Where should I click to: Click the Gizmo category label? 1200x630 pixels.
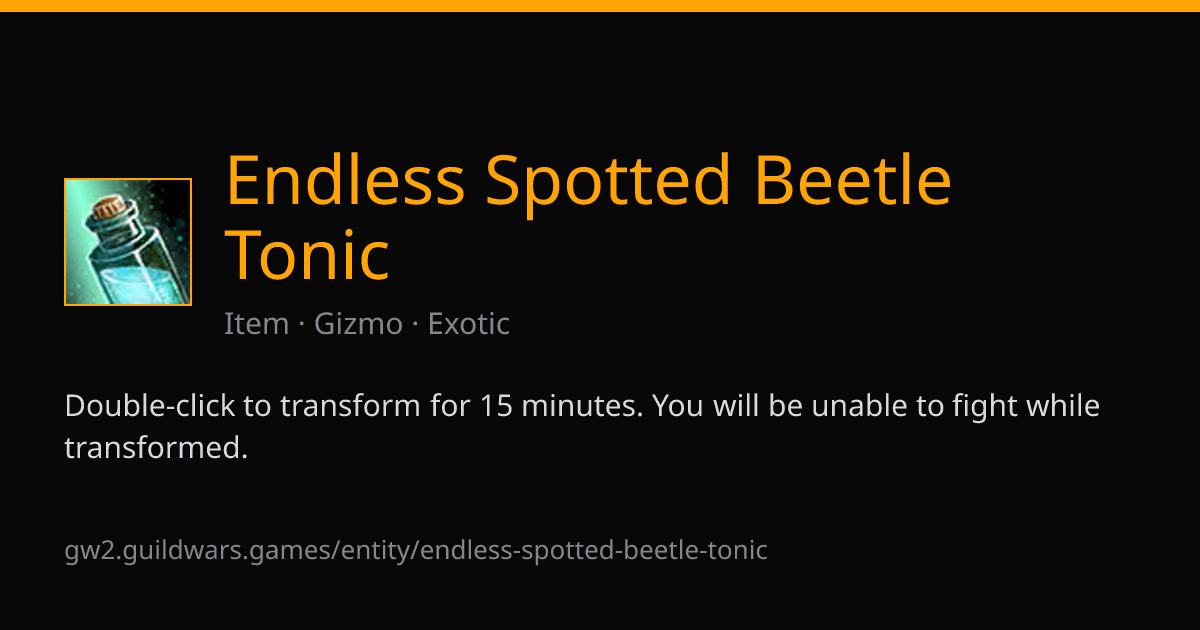pyautogui.click(x=358, y=324)
